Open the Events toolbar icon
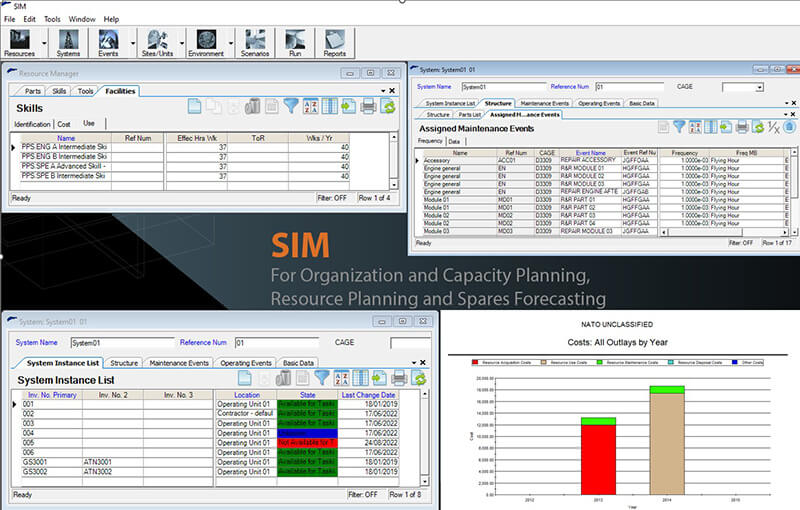The height and width of the screenshot is (510, 800). tap(108, 43)
